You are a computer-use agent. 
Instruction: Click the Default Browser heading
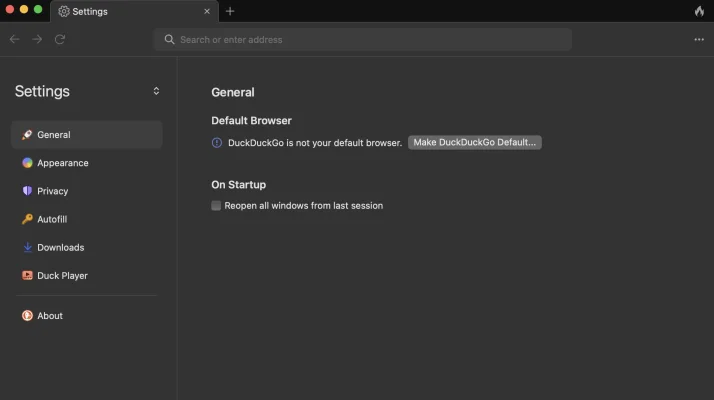(251, 121)
